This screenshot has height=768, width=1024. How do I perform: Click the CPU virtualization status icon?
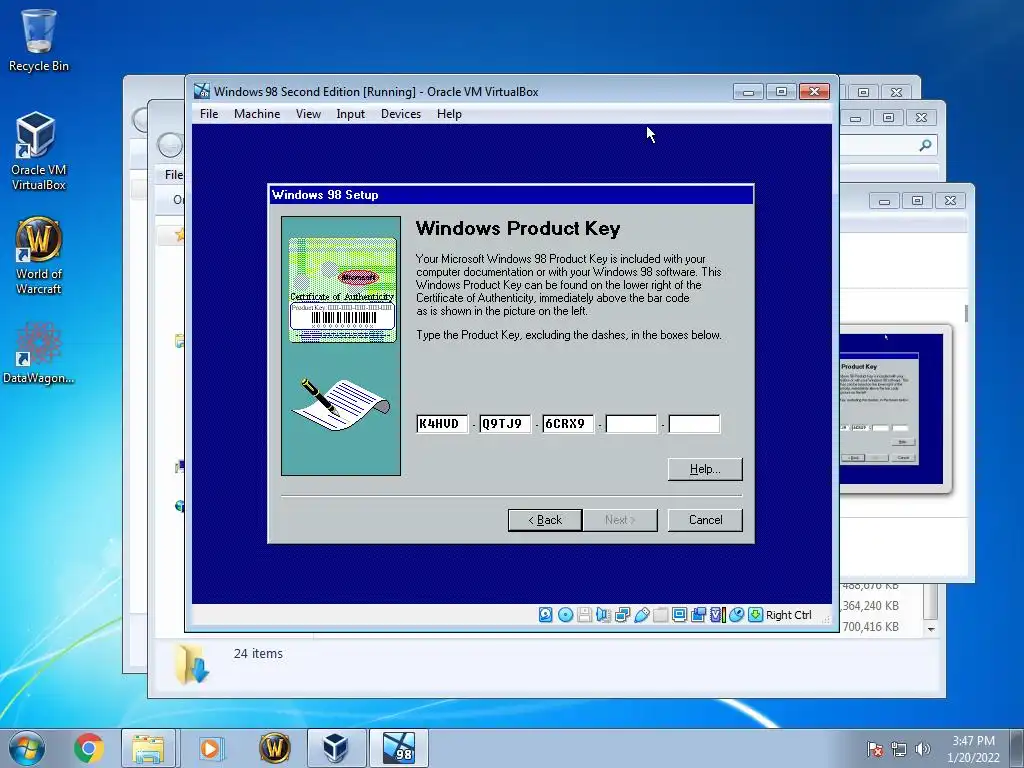(718, 615)
